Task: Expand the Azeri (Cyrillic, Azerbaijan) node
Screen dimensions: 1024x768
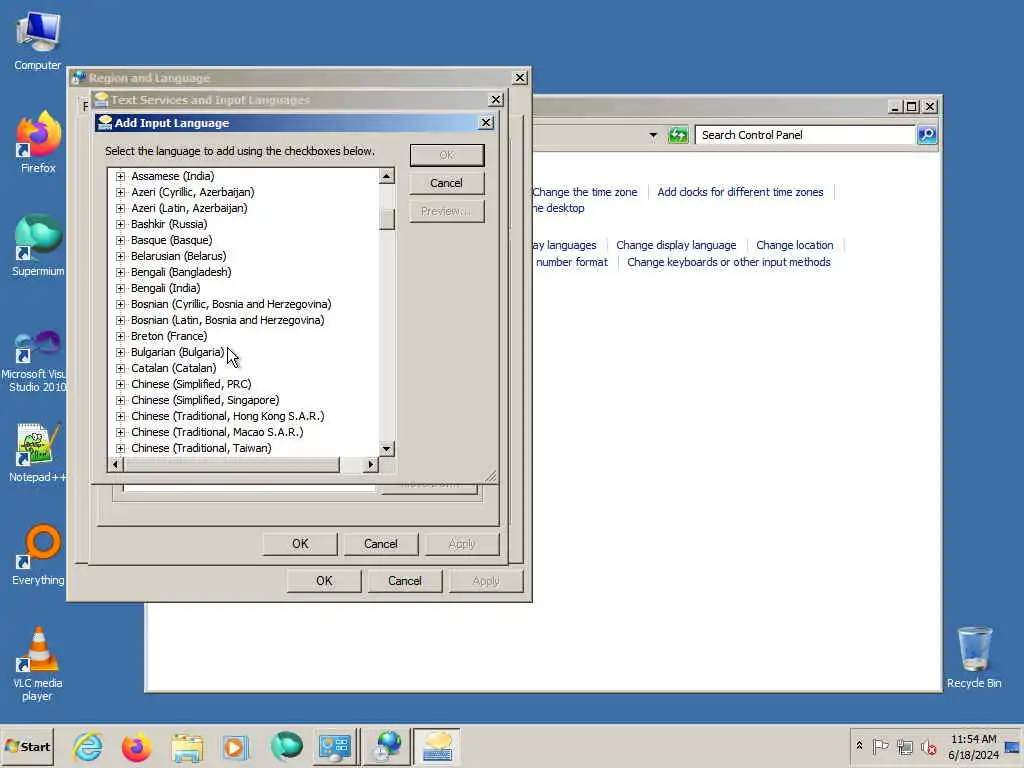Action: pyautogui.click(x=120, y=192)
